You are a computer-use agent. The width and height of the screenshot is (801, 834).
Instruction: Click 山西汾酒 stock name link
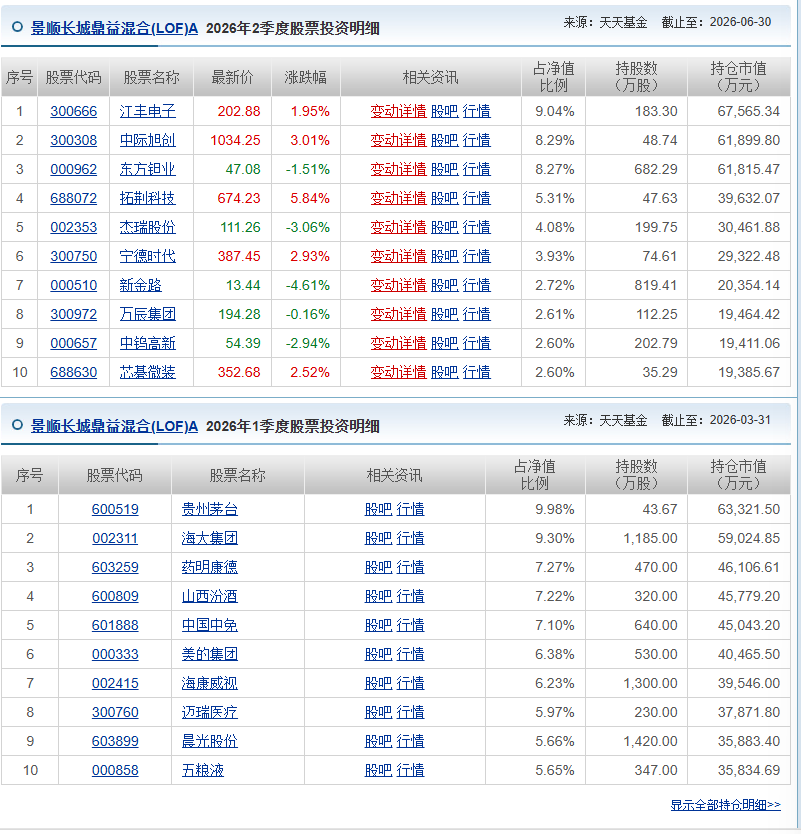pyautogui.click(x=210, y=596)
